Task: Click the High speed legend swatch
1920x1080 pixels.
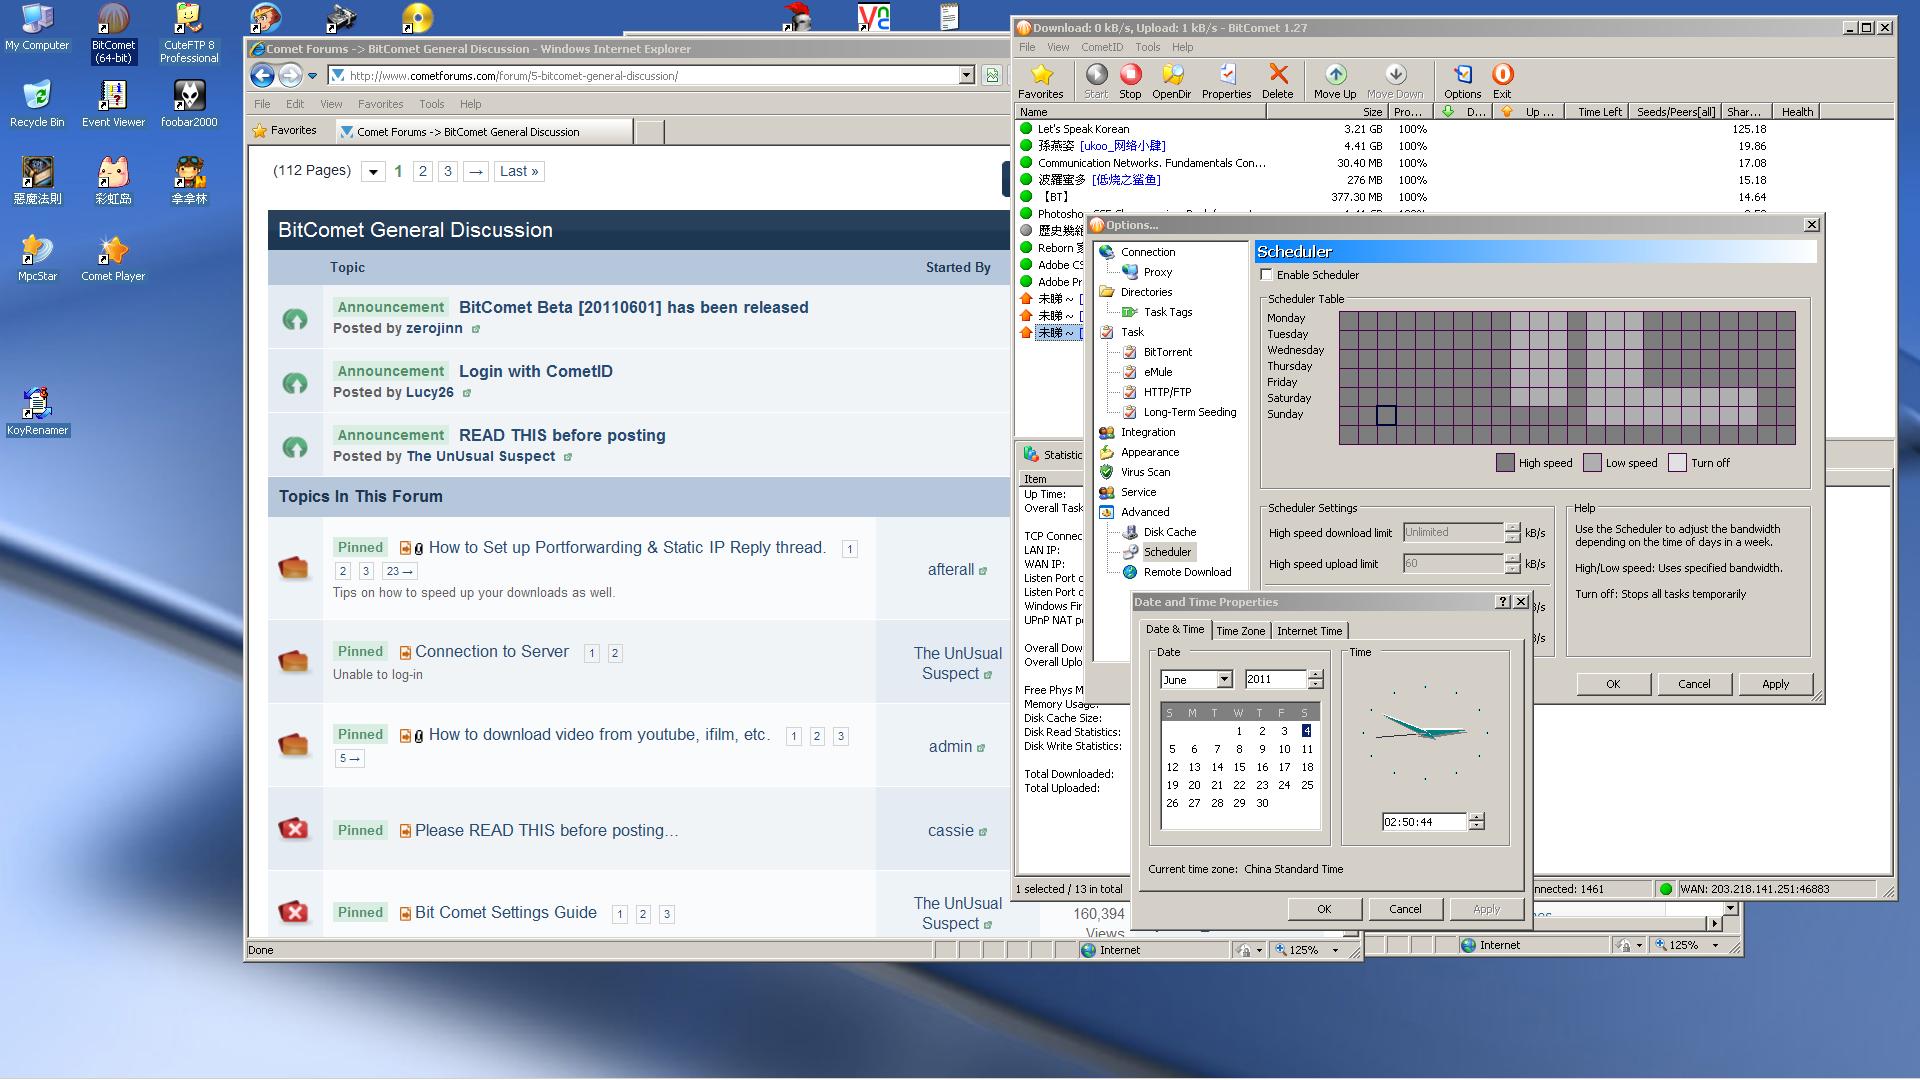Action: (1505, 463)
